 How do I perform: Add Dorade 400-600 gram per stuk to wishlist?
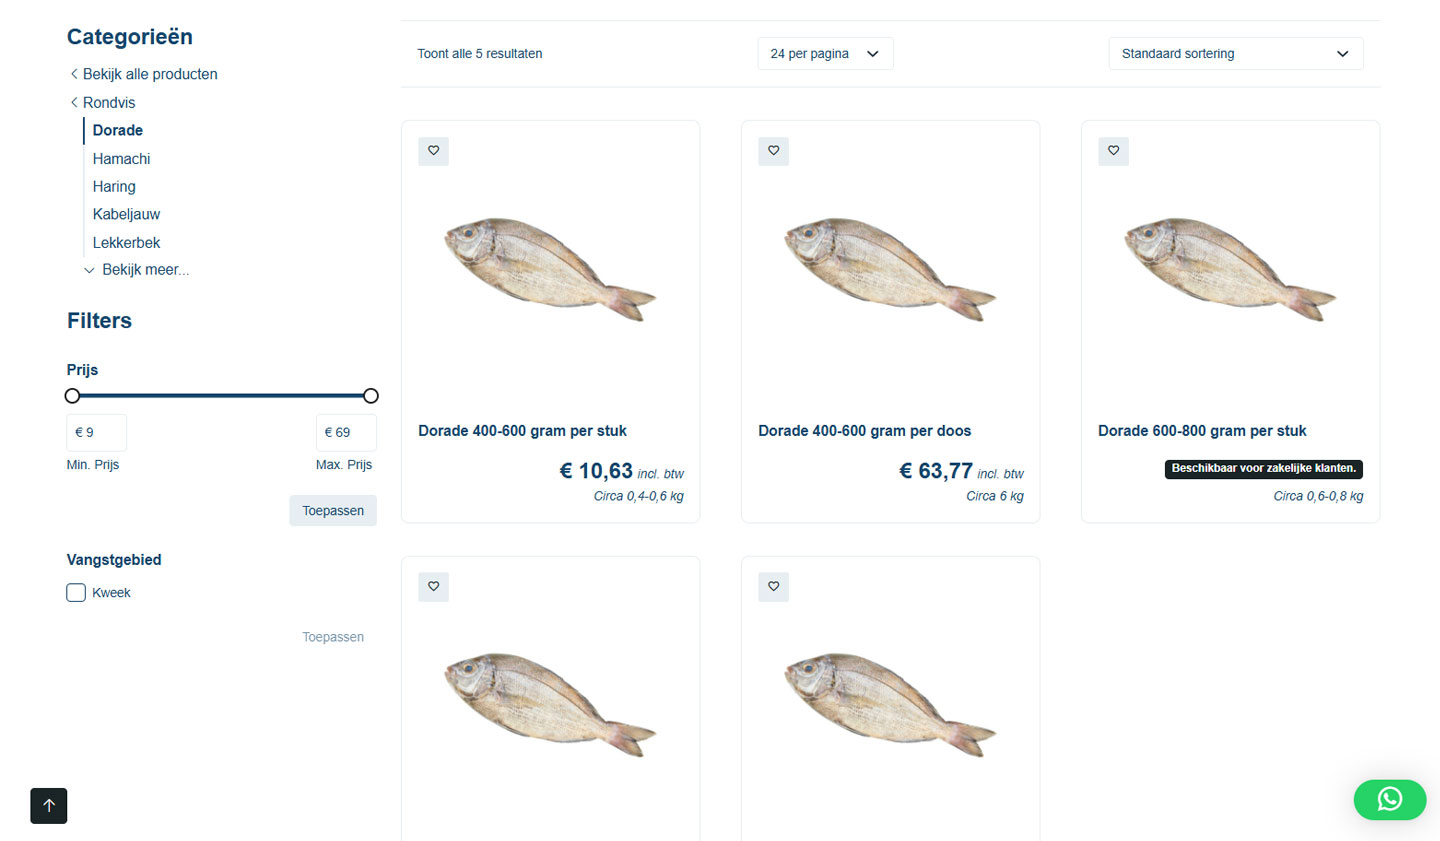click(433, 151)
